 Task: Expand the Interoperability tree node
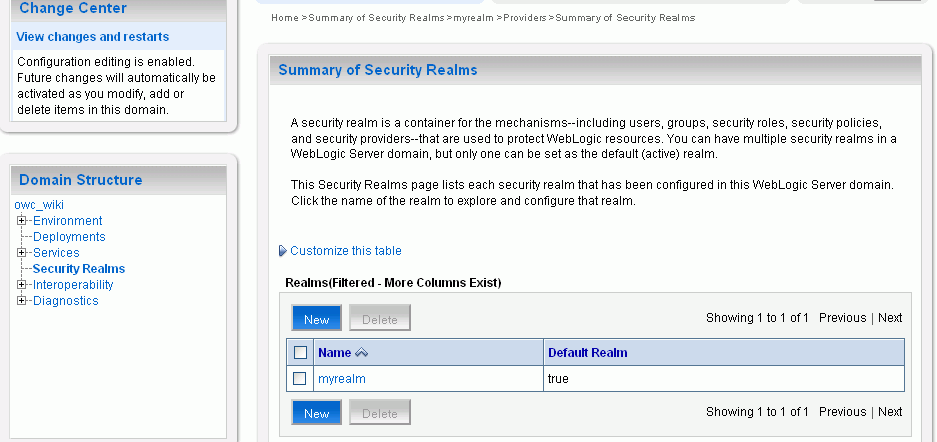(x=22, y=285)
